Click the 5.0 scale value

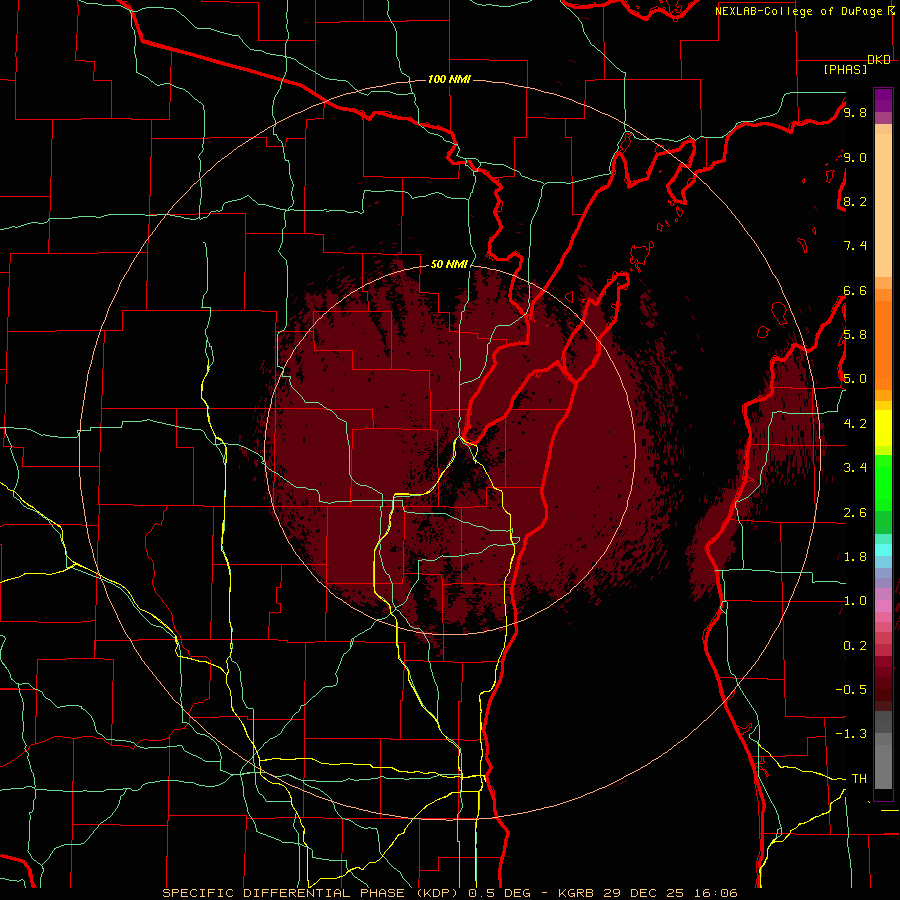click(x=855, y=379)
